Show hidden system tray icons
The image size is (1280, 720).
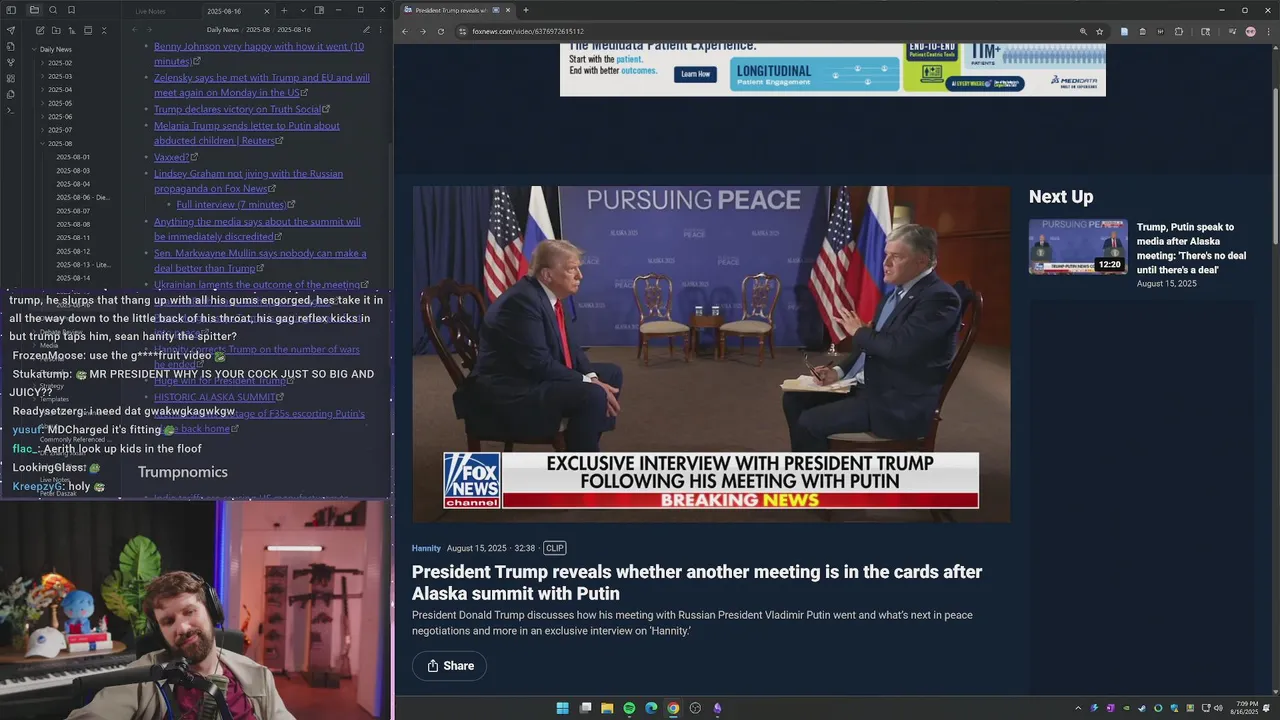pyautogui.click(x=1078, y=708)
